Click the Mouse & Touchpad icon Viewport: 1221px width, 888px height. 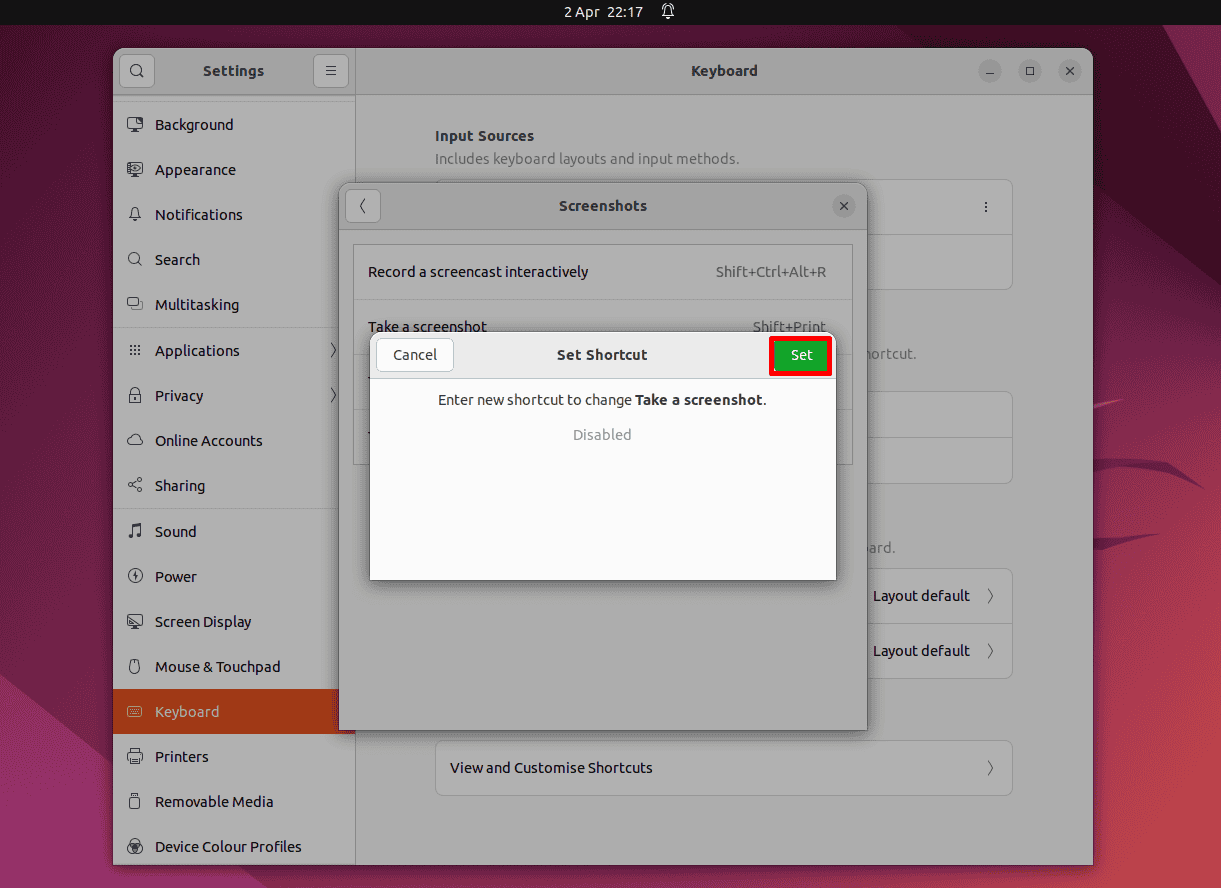(135, 667)
